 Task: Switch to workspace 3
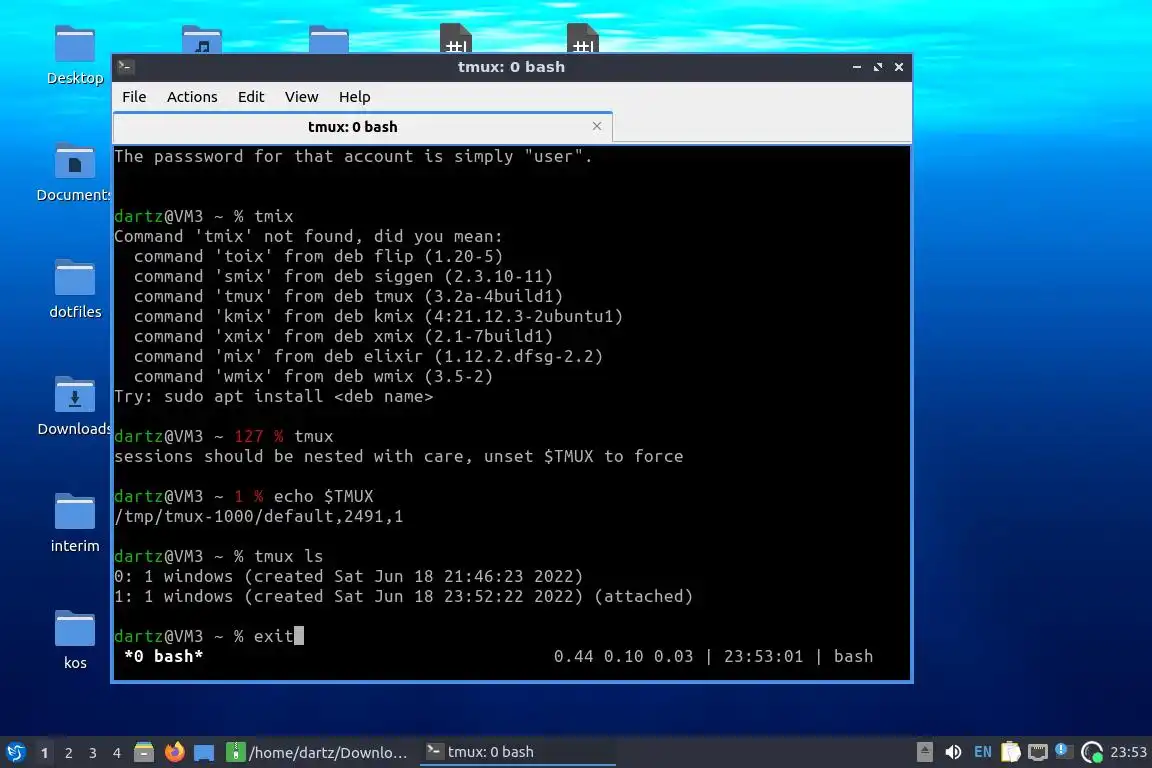(x=93, y=753)
